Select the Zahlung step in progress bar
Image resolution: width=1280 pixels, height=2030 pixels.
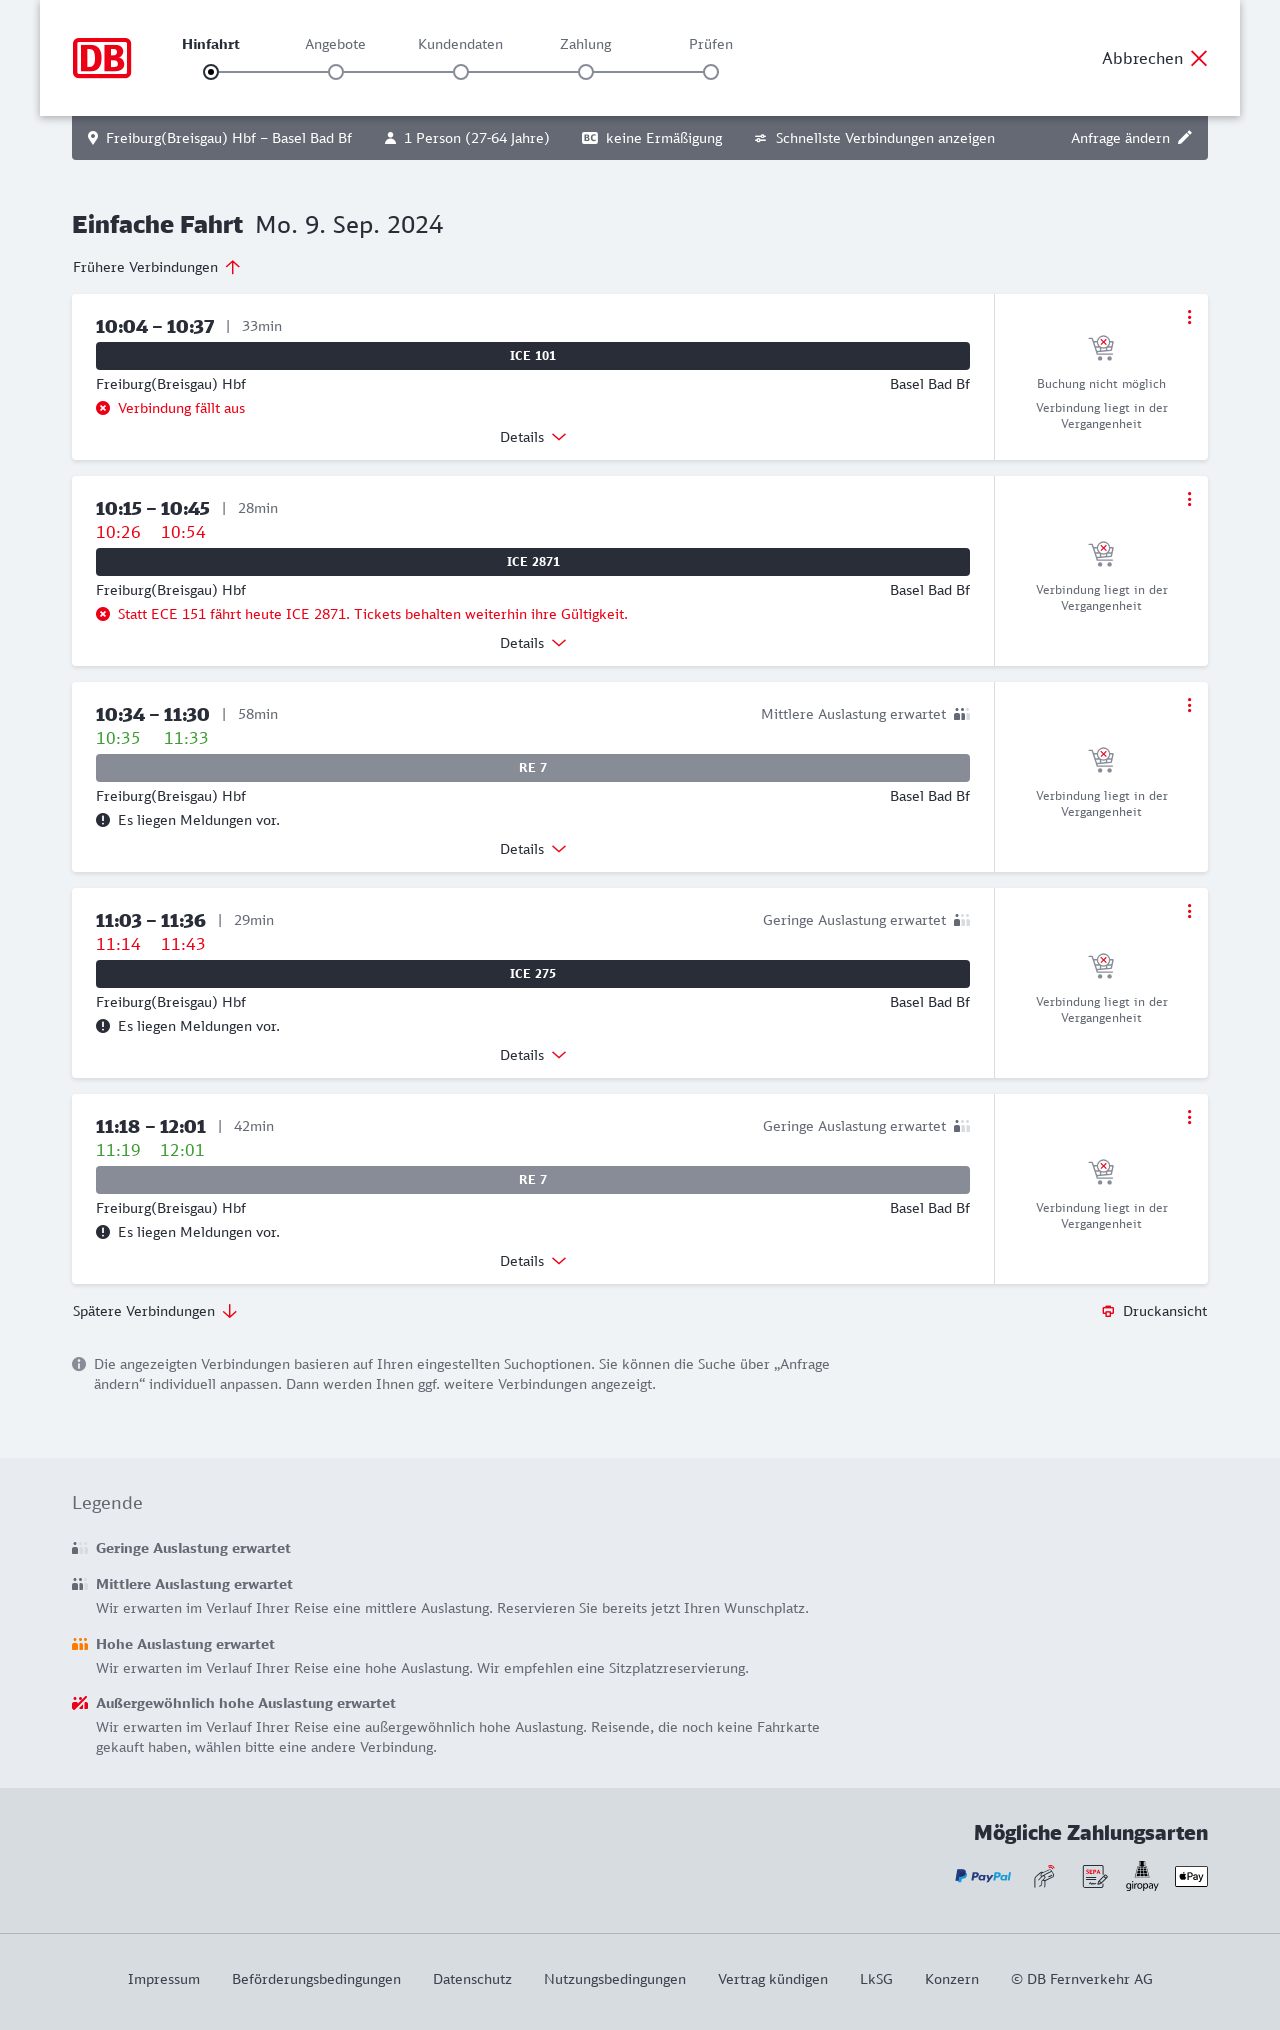[586, 72]
